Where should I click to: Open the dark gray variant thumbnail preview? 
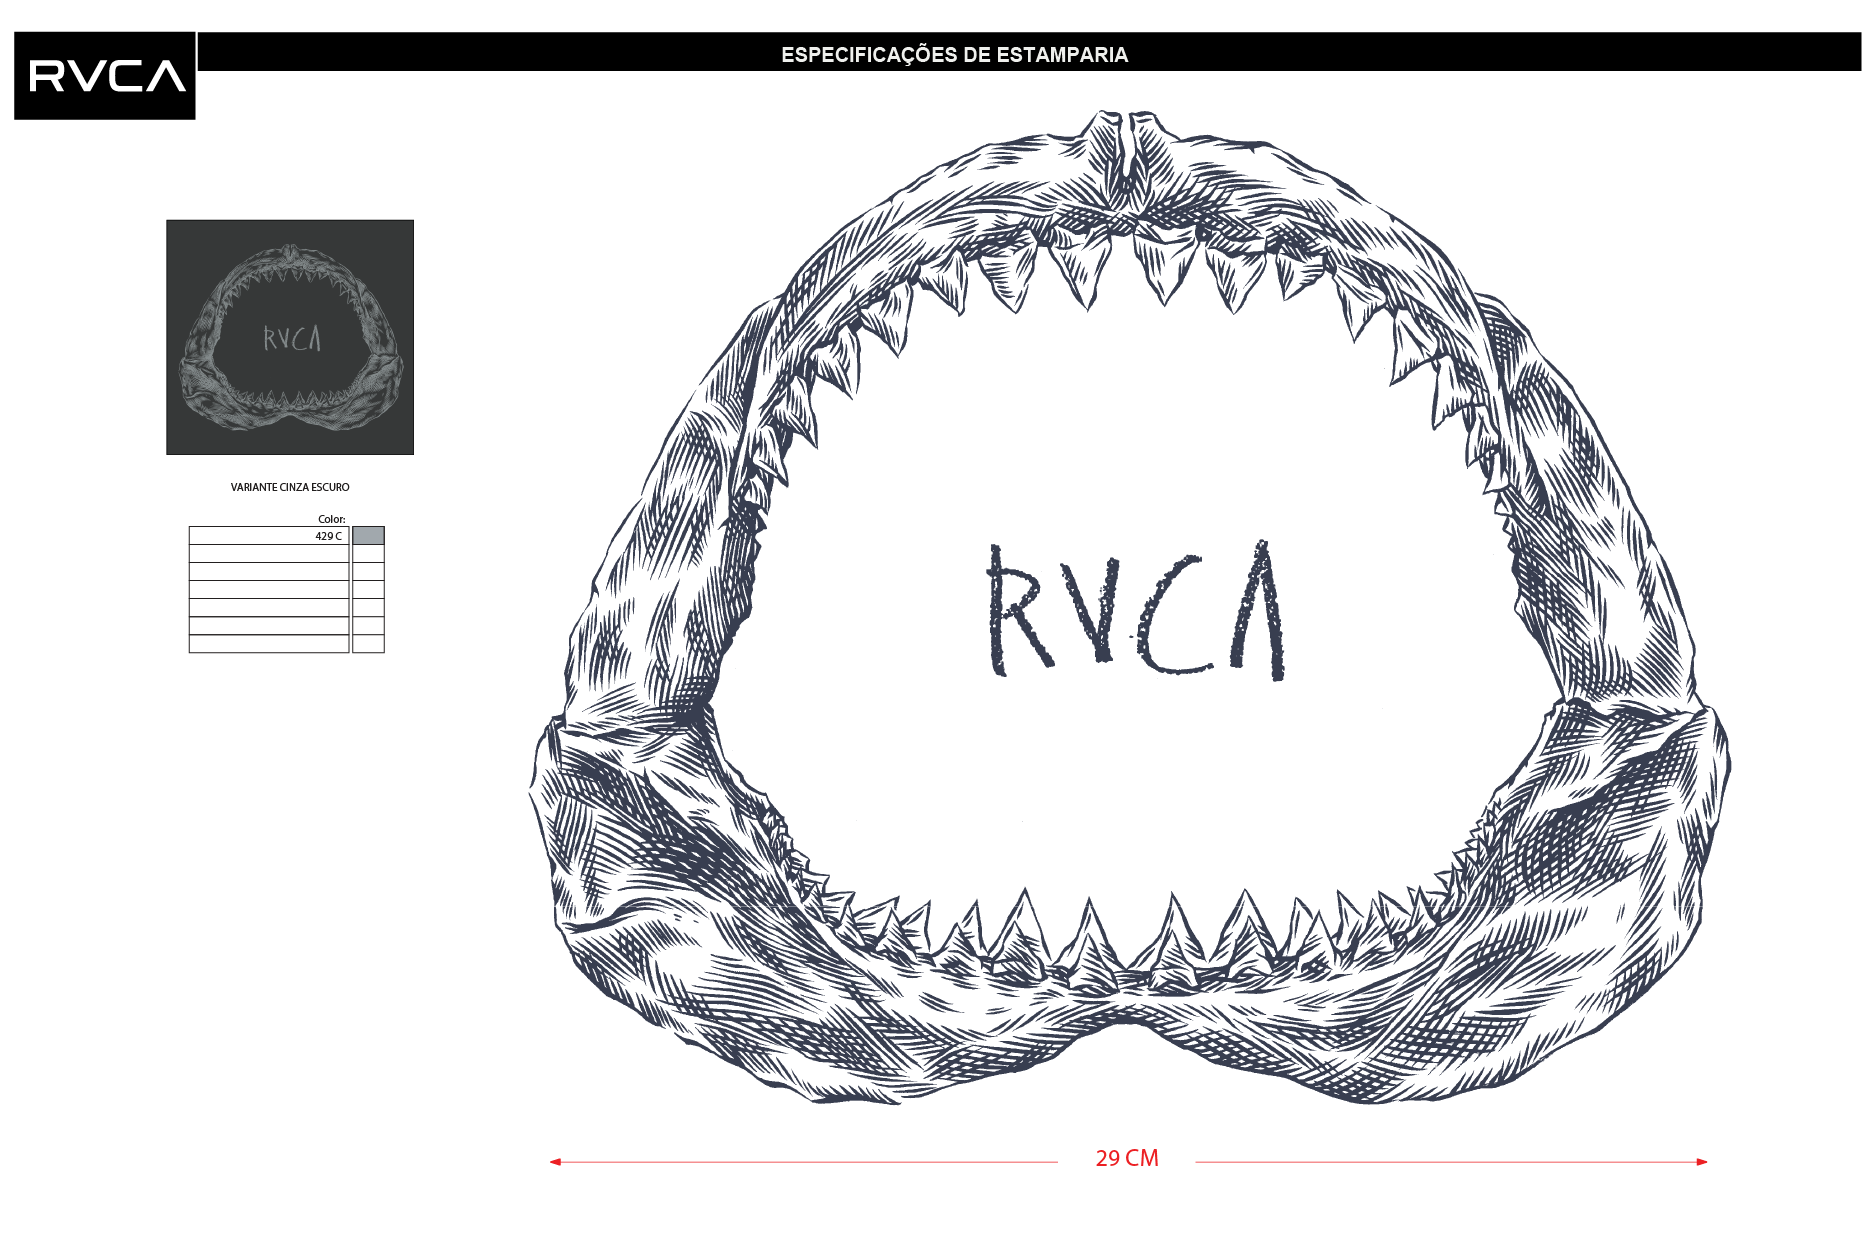tap(290, 337)
